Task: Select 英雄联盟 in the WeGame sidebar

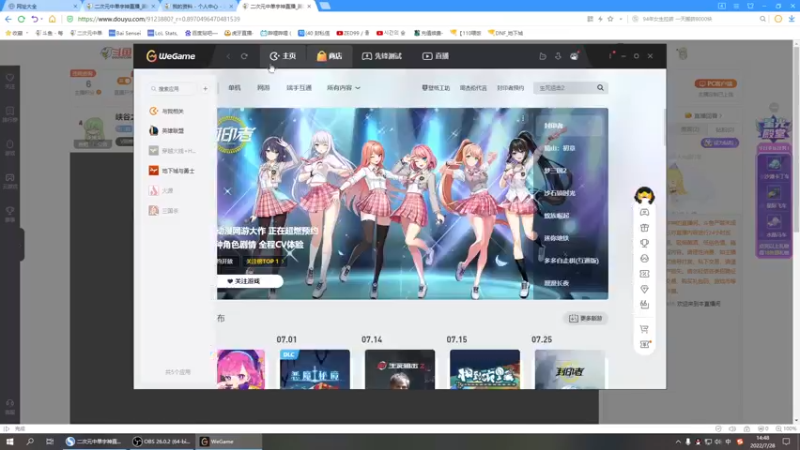Action: click(x=173, y=131)
